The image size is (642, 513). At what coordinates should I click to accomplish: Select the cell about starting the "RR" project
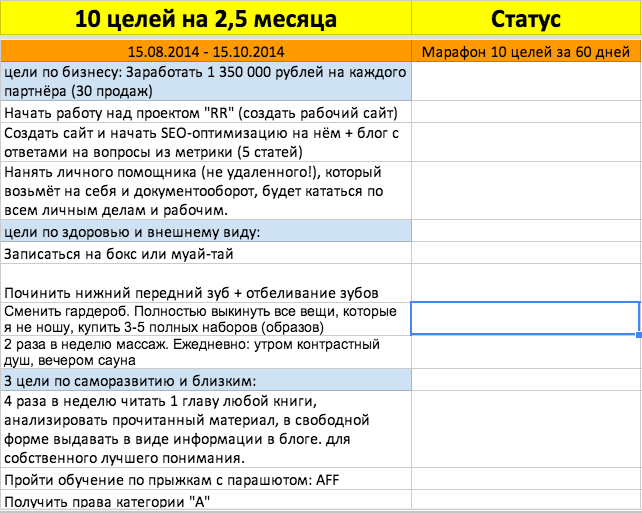(x=206, y=112)
